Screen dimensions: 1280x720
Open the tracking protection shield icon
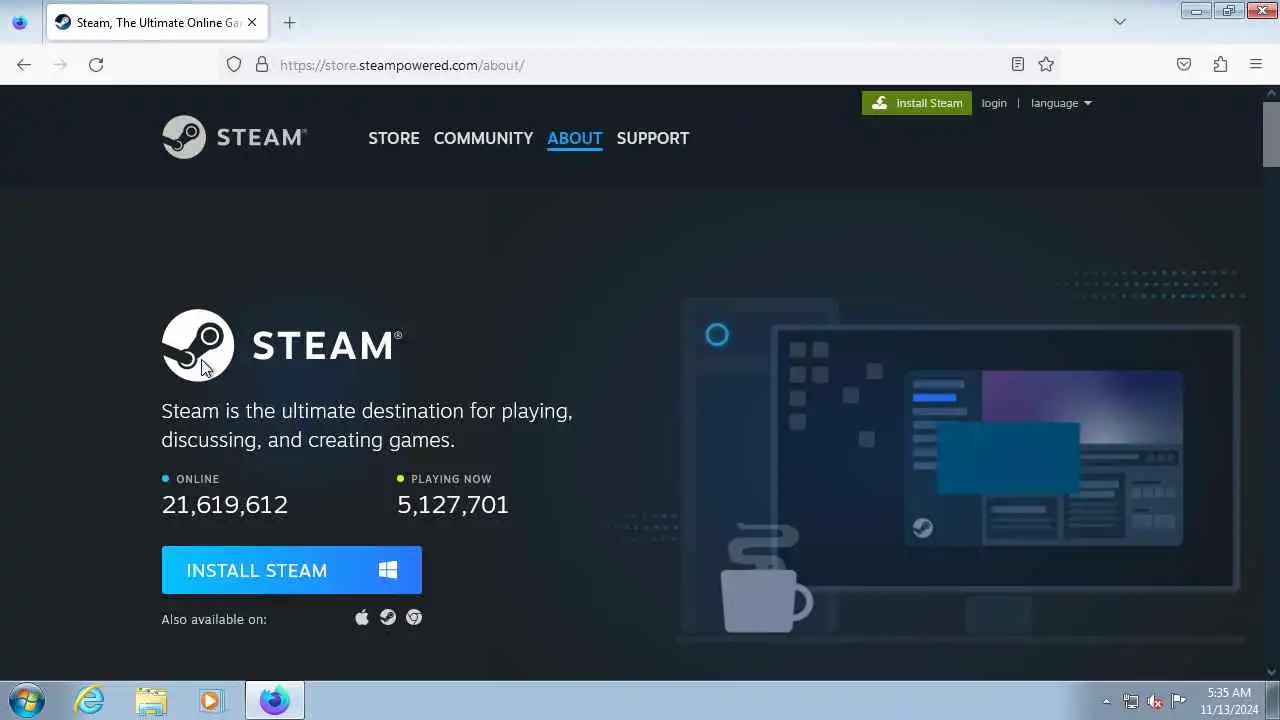pos(234,65)
